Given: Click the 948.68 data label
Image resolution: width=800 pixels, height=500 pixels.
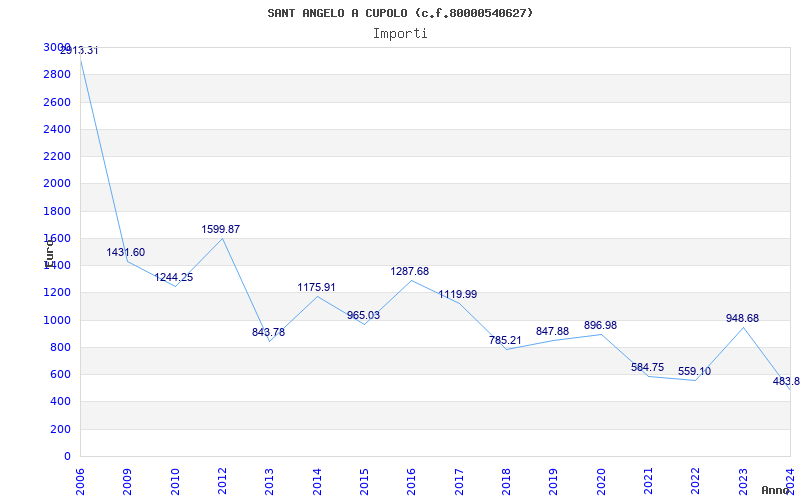Looking at the screenshot, I should tap(742, 319).
